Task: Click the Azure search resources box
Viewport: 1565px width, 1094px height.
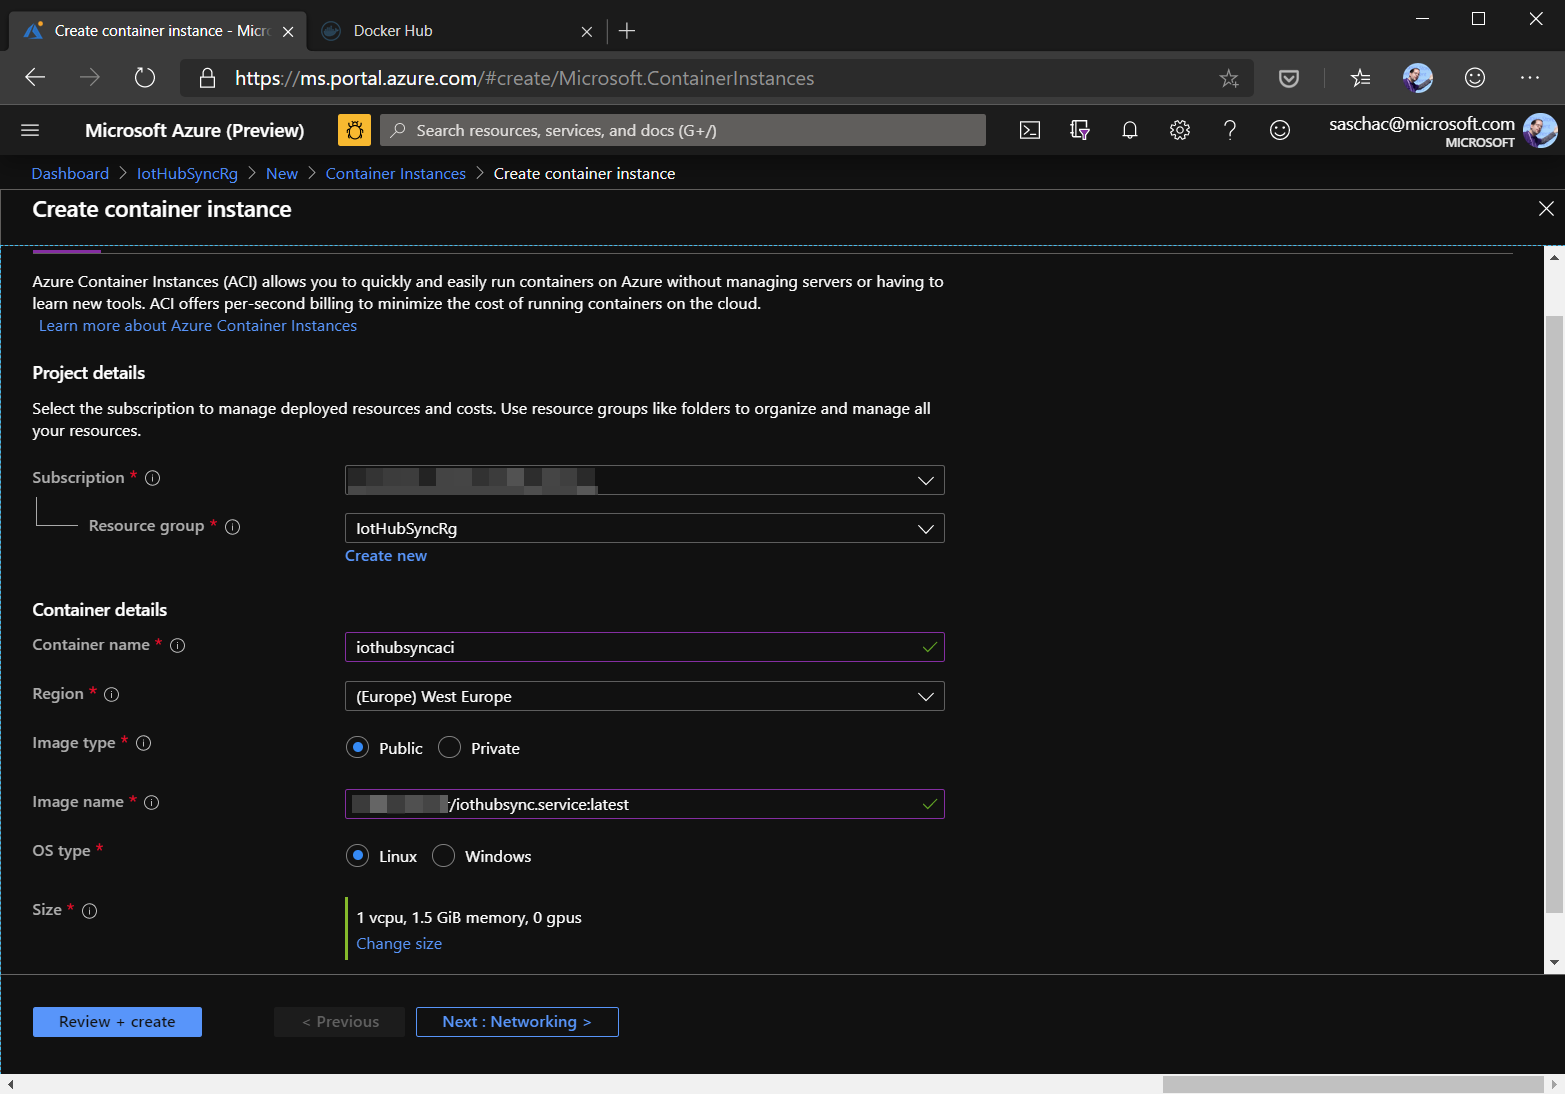Action: coord(683,130)
